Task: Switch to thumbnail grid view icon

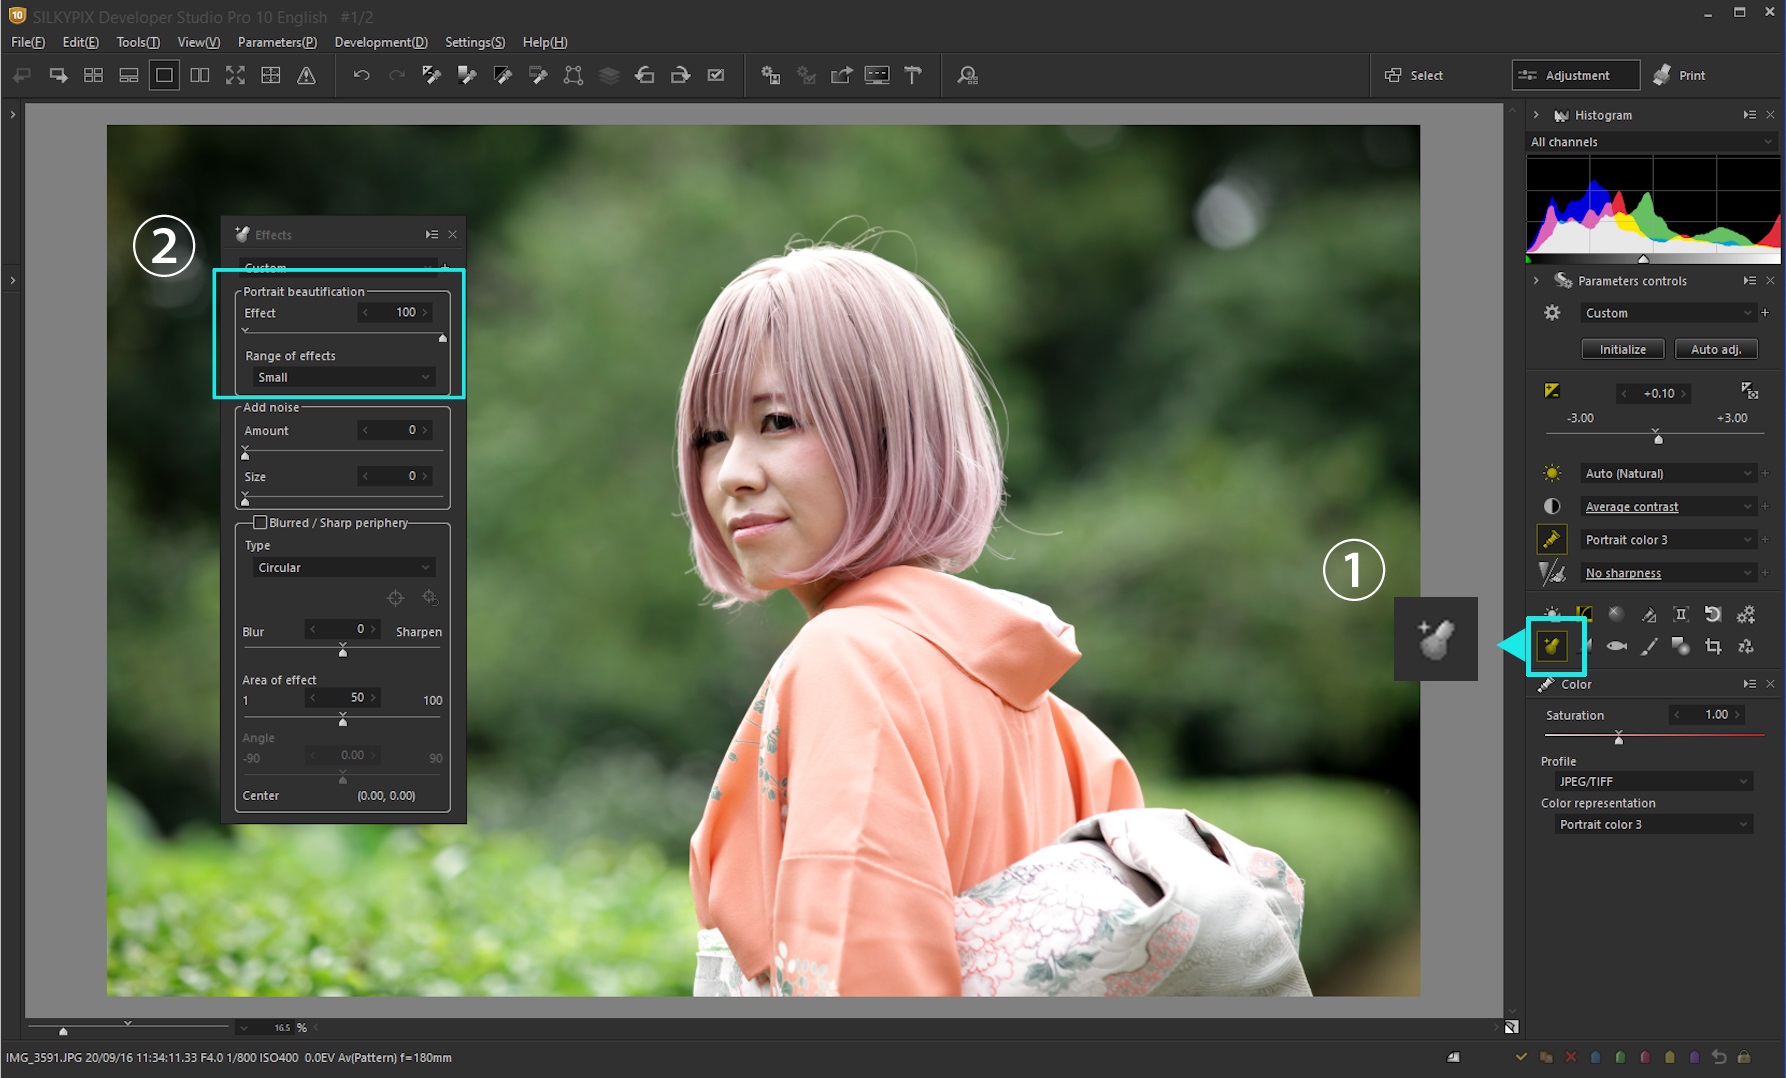Action: tap(93, 75)
